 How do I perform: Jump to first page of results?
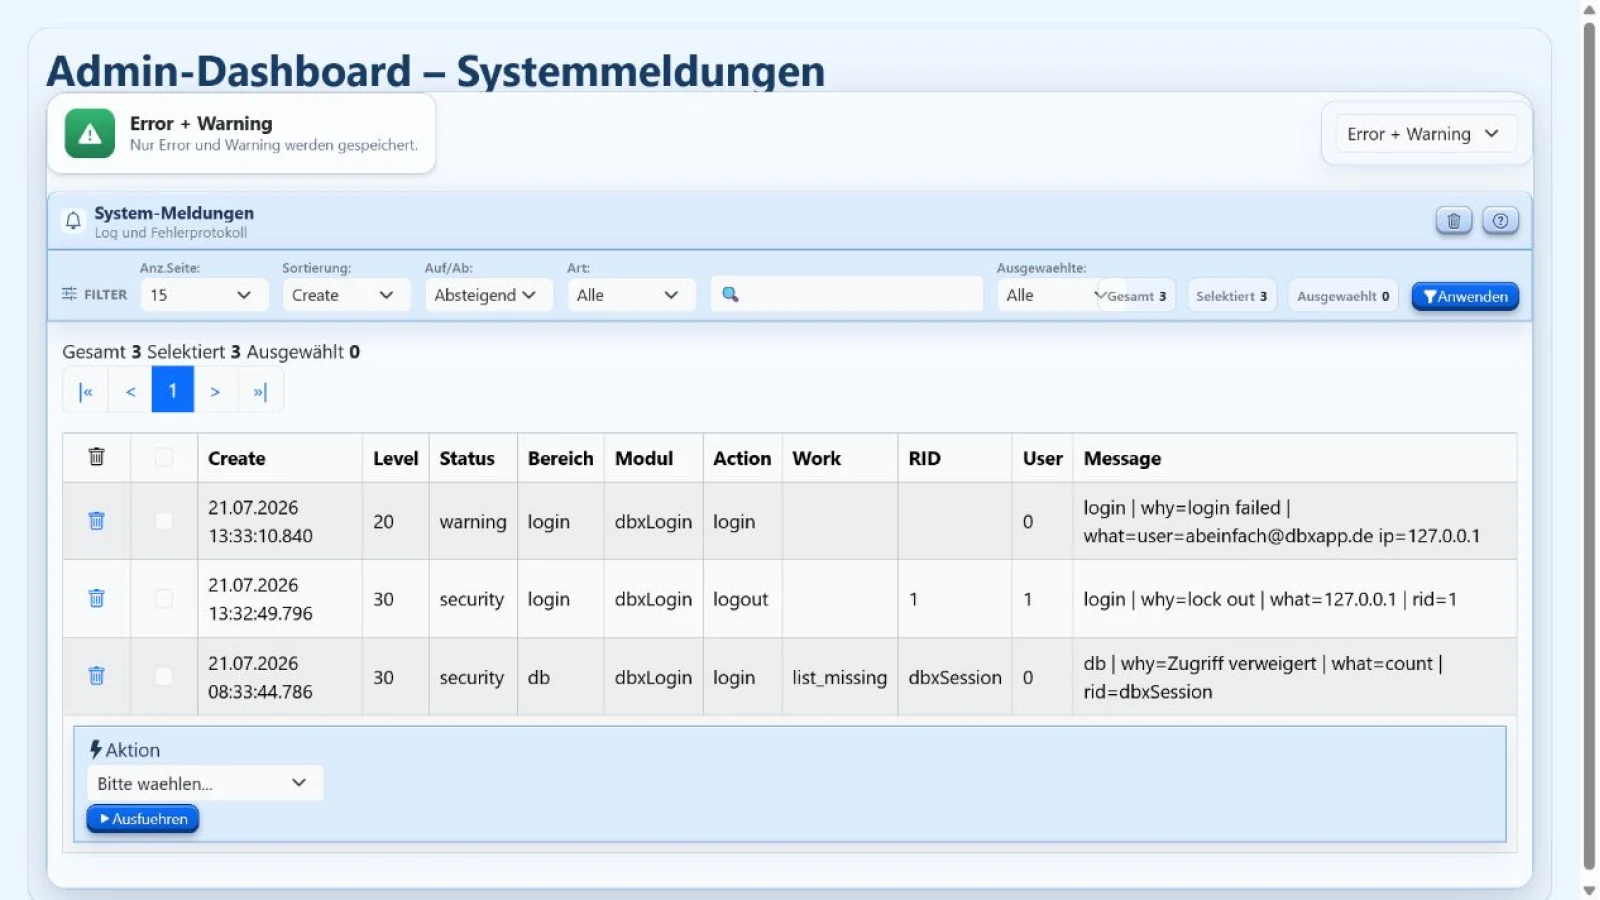(x=86, y=391)
